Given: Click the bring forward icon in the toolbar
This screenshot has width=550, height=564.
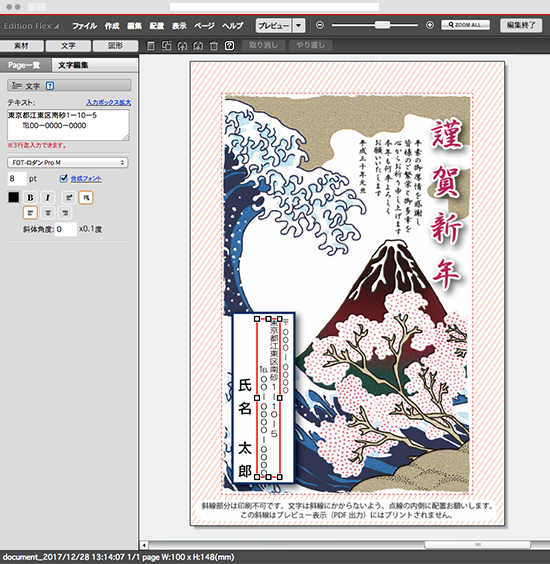Looking at the screenshot, I should [x=182, y=46].
